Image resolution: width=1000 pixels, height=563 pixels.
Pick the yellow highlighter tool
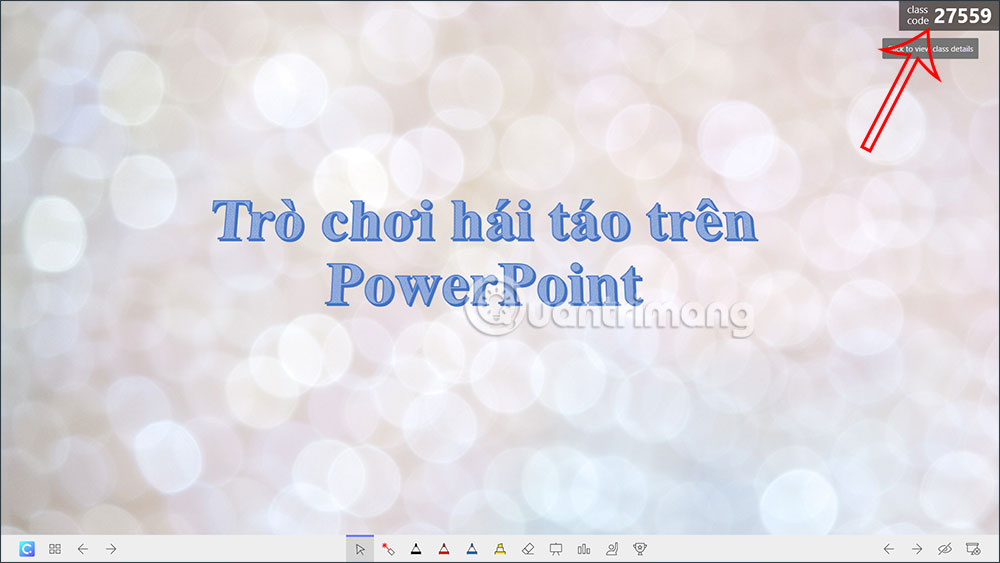[500, 549]
